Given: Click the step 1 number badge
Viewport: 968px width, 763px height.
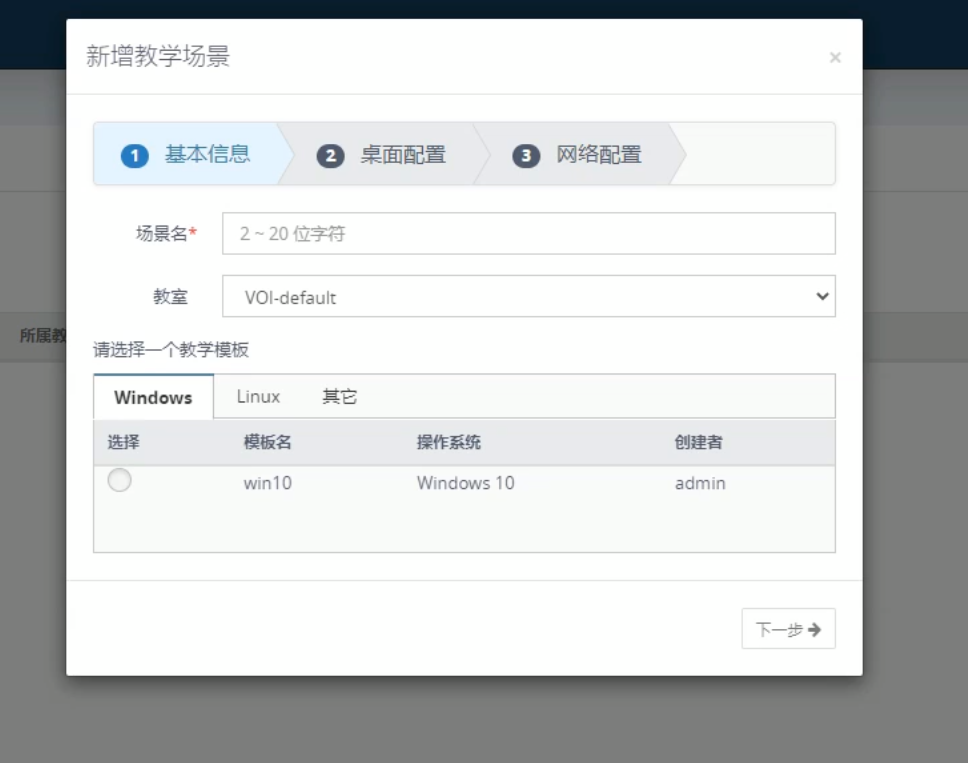Looking at the screenshot, I should [135, 156].
